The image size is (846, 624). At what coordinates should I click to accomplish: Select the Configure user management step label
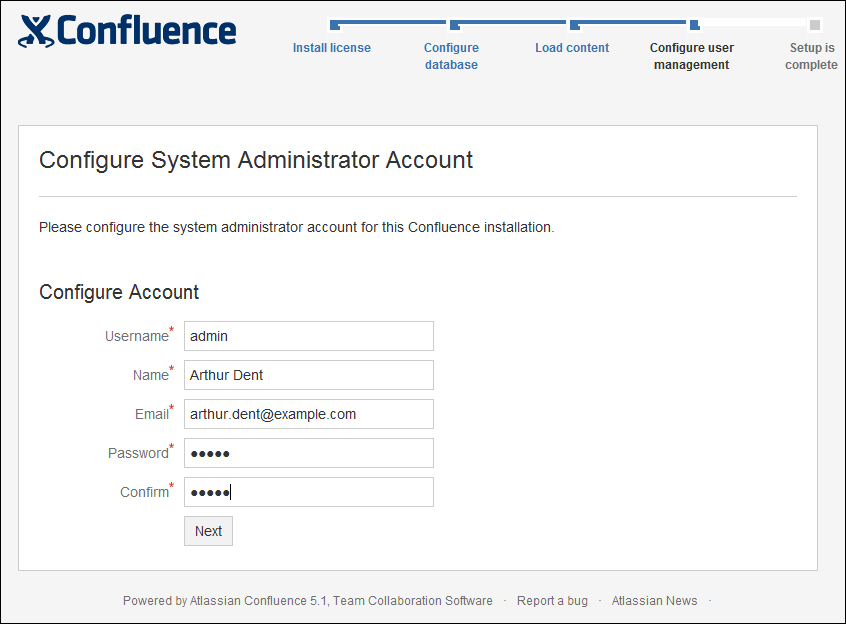[692, 56]
